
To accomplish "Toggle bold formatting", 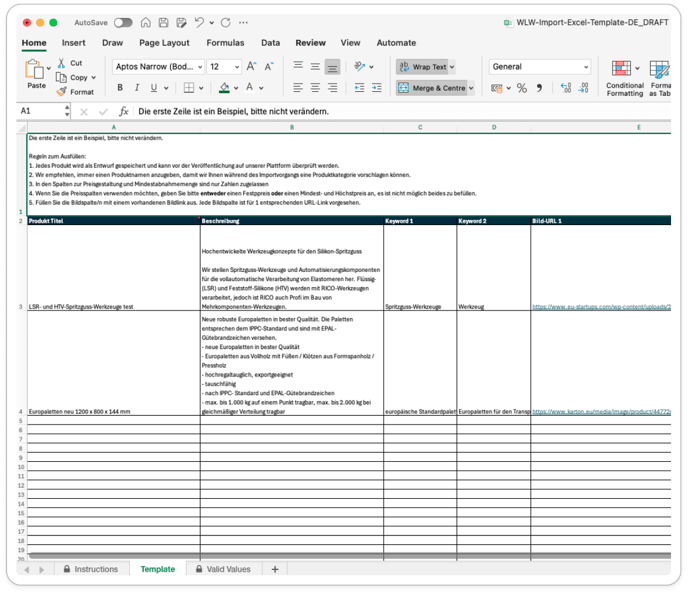I will point(120,88).
